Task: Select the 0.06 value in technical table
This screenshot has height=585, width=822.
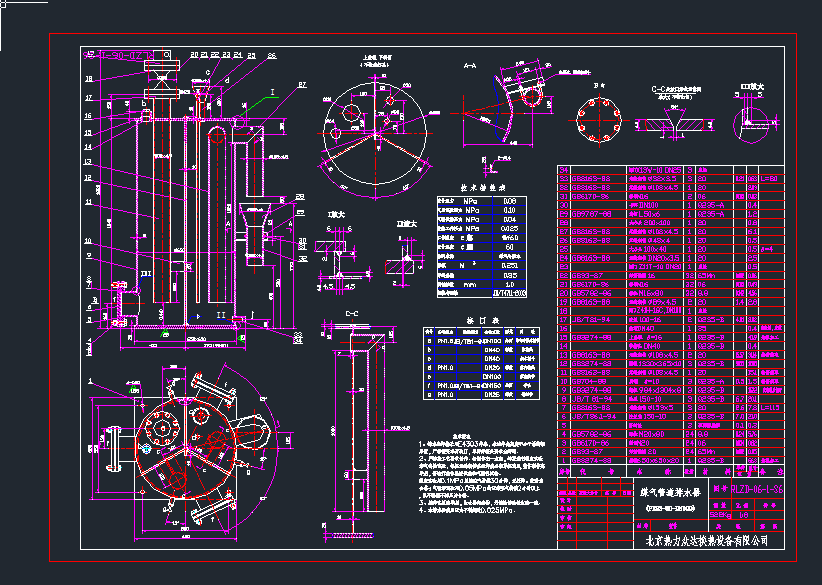Action: tap(510, 201)
